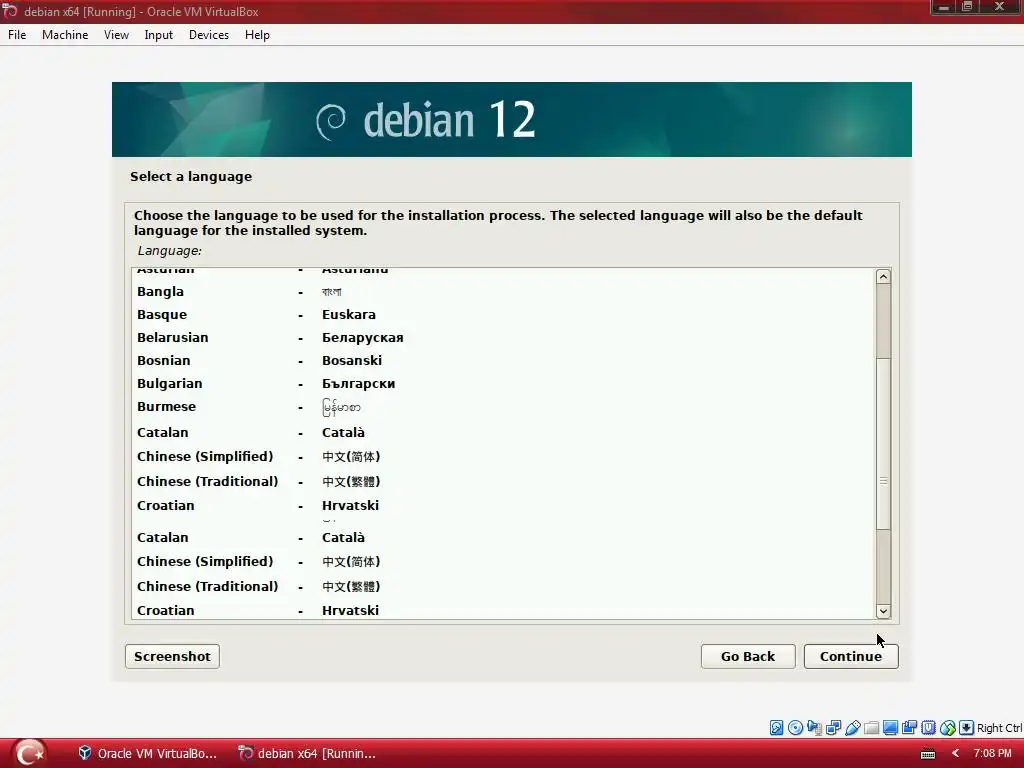Viewport: 1024px width, 768px height.
Task: Click the language list scroll up arrow
Action: tap(883, 276)
